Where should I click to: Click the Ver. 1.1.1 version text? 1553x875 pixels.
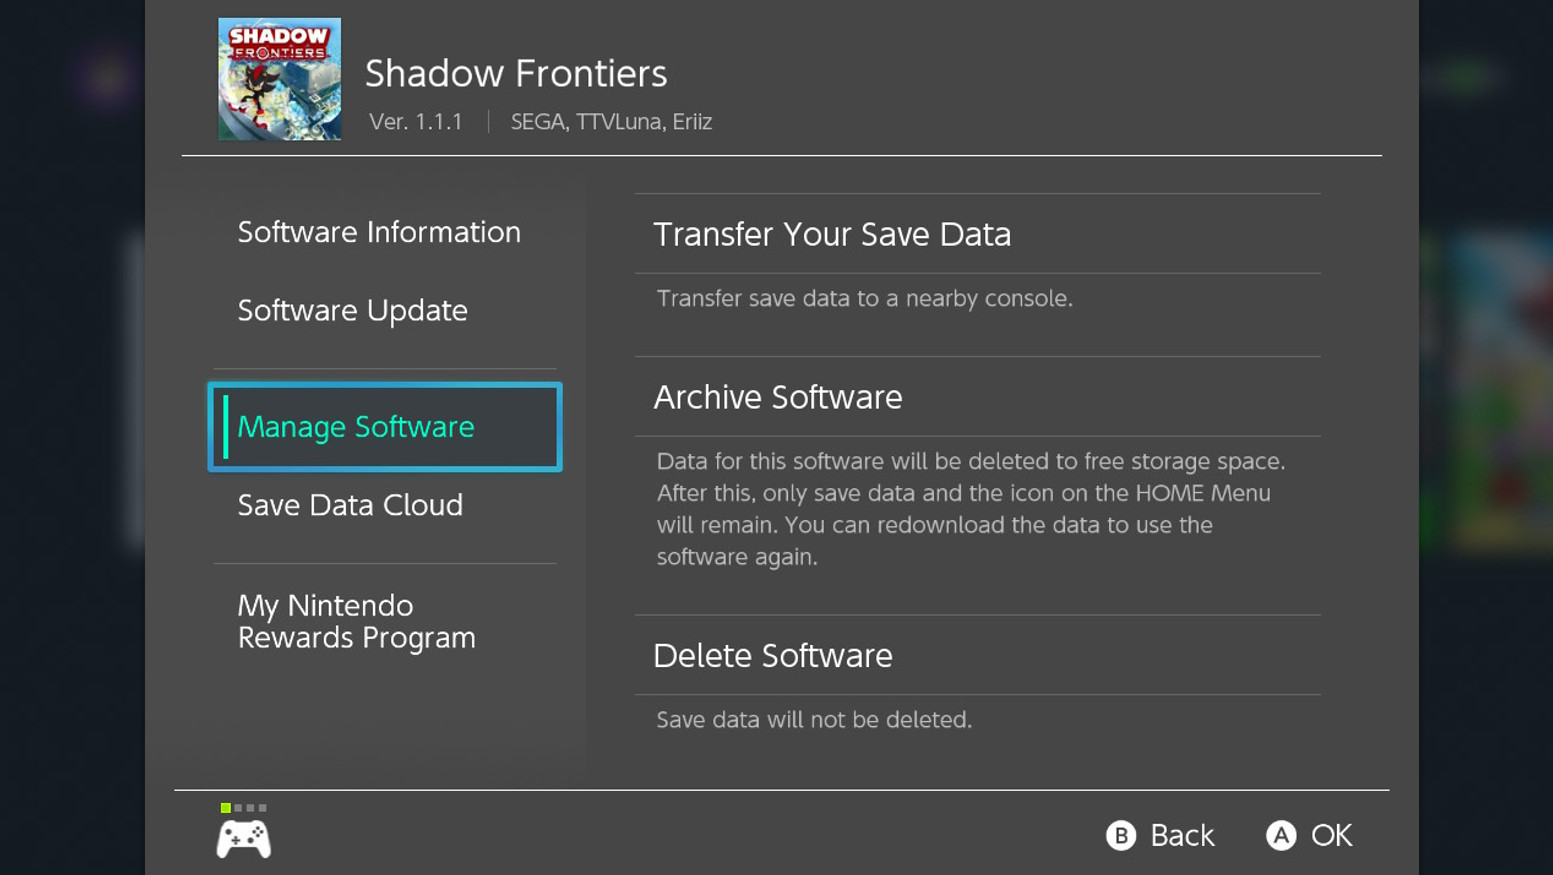(x=417, y=121)
